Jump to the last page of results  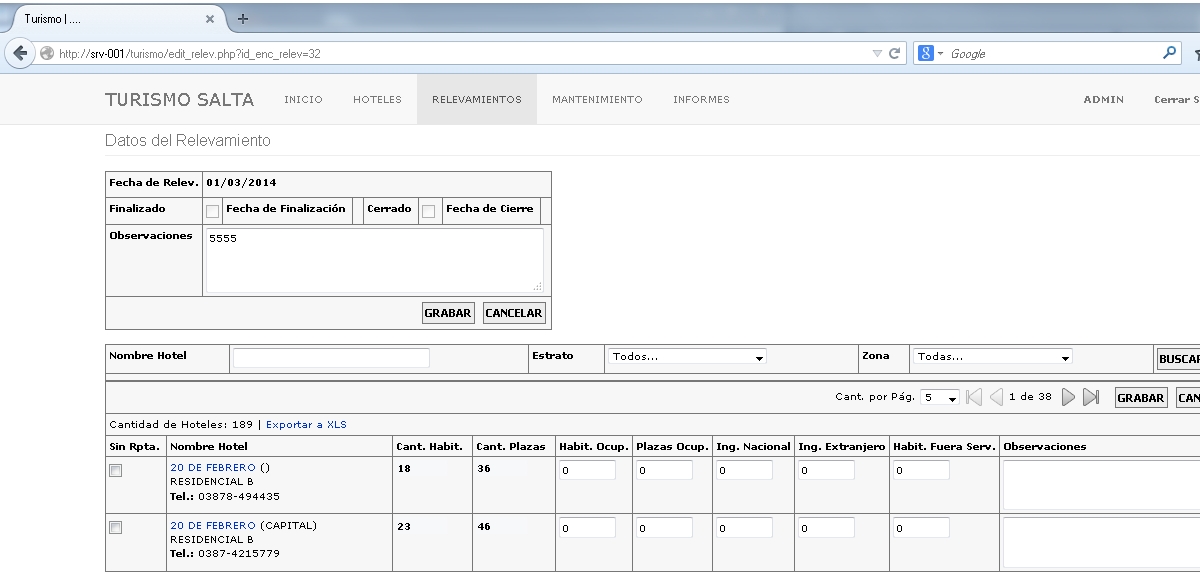1091,397
